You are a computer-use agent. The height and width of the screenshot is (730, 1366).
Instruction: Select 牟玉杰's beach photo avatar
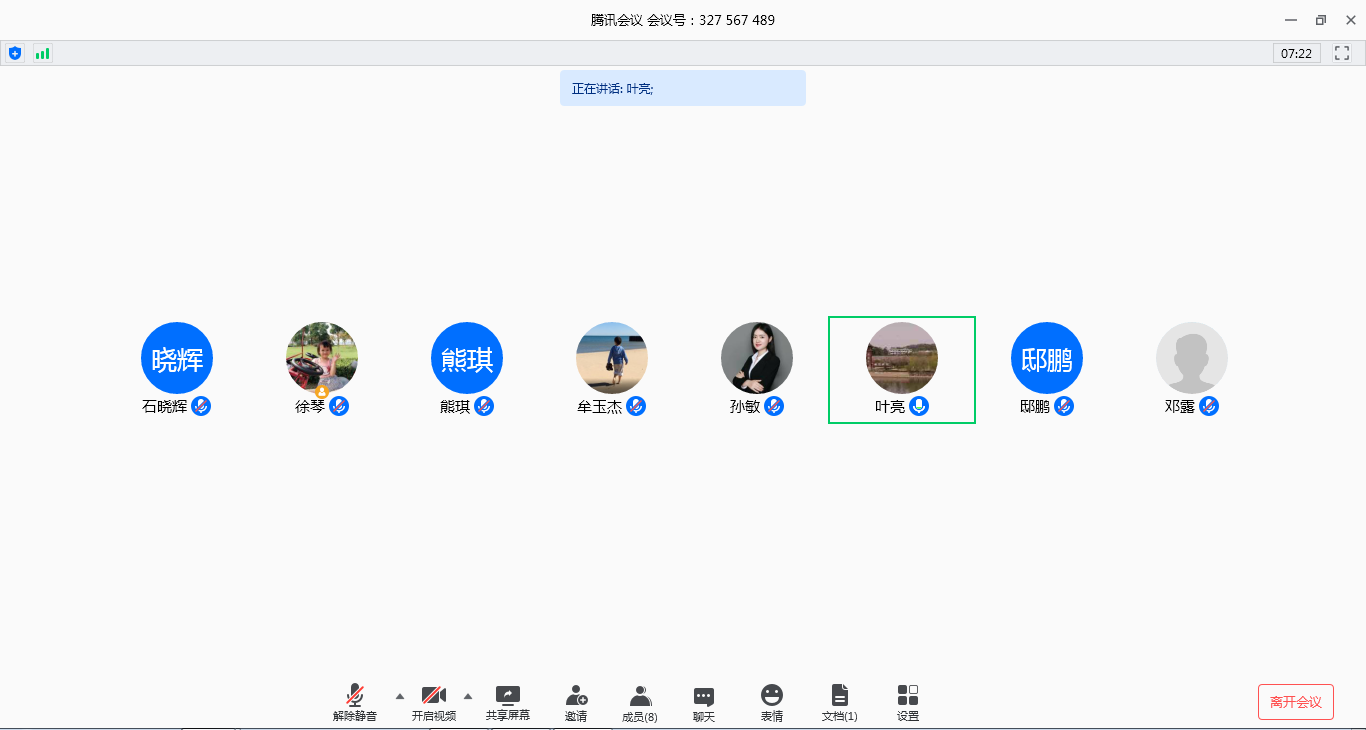(612, 358)
